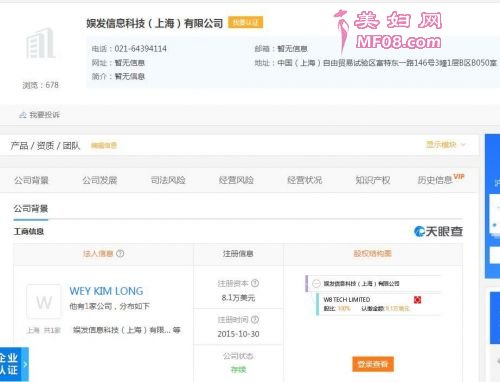Click the orange 登录查看 button

click(x=373, y=364)
